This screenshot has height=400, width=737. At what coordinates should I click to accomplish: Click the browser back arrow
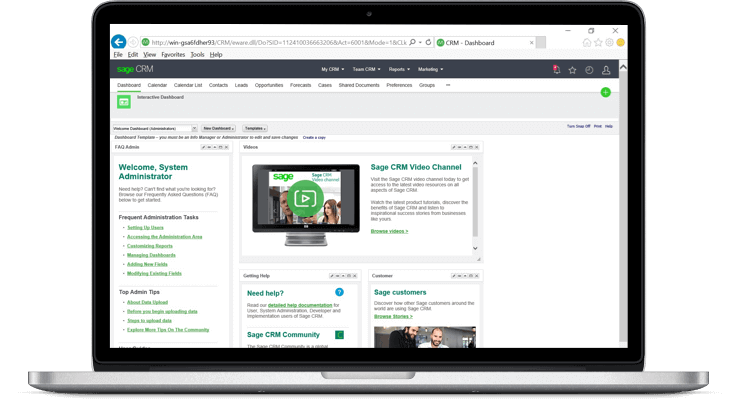click(119, 42)
